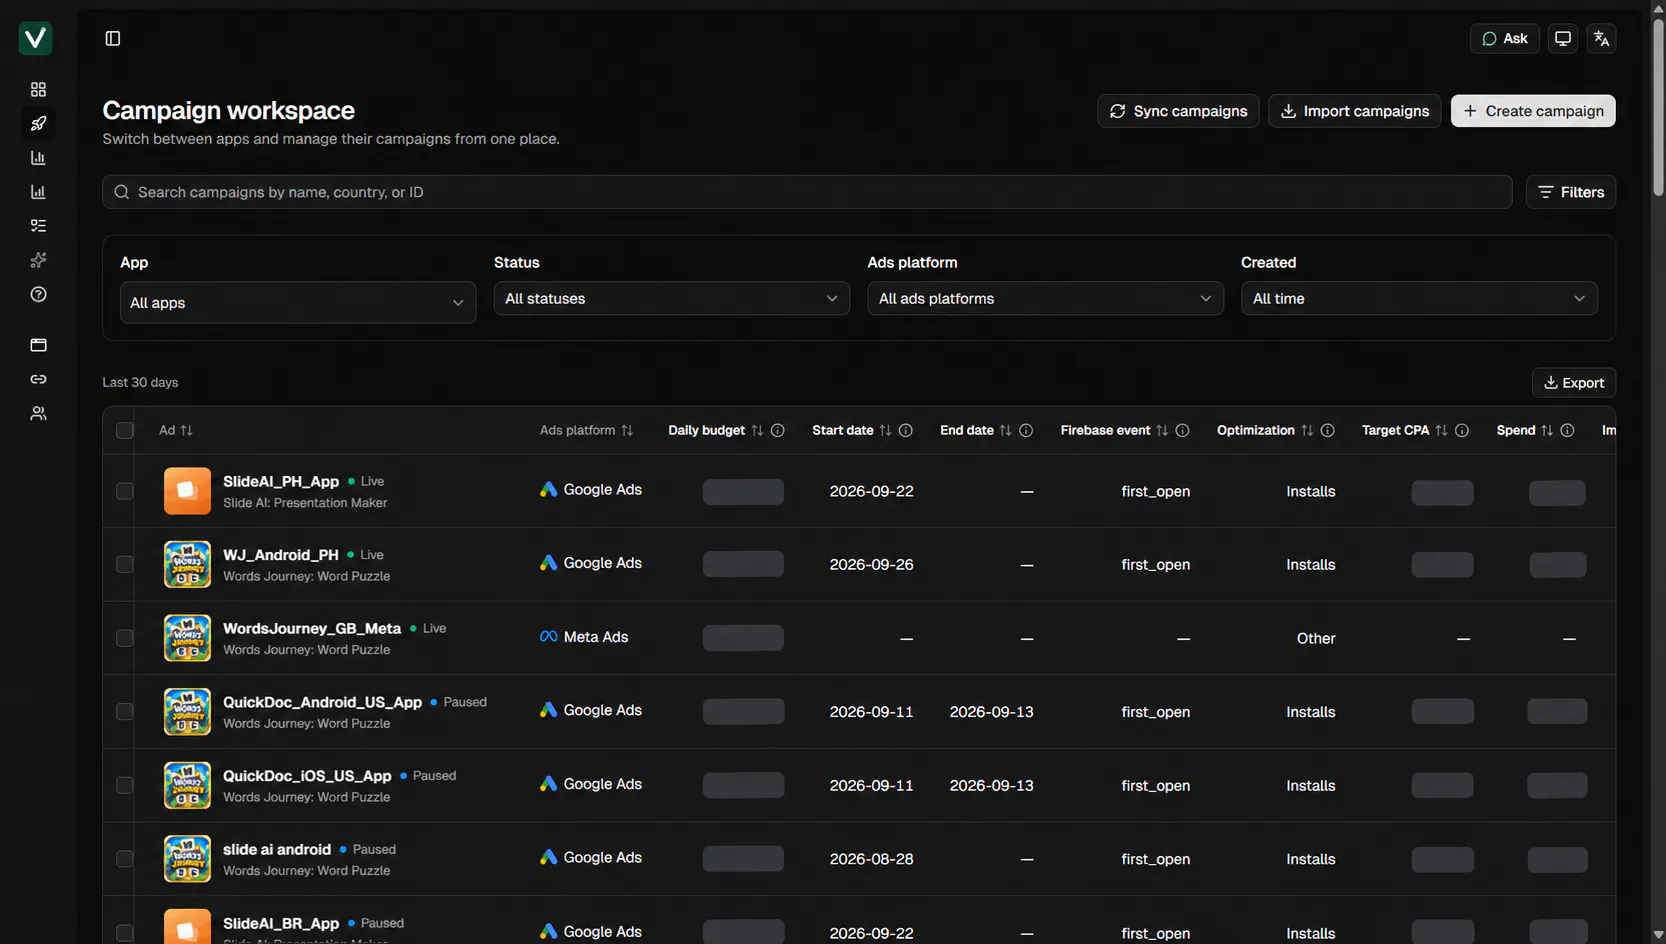This screenshot has height=944, width=1666.
Task: Check the SlideAI_PH_App row checkbox
Action: pos(125,491)
